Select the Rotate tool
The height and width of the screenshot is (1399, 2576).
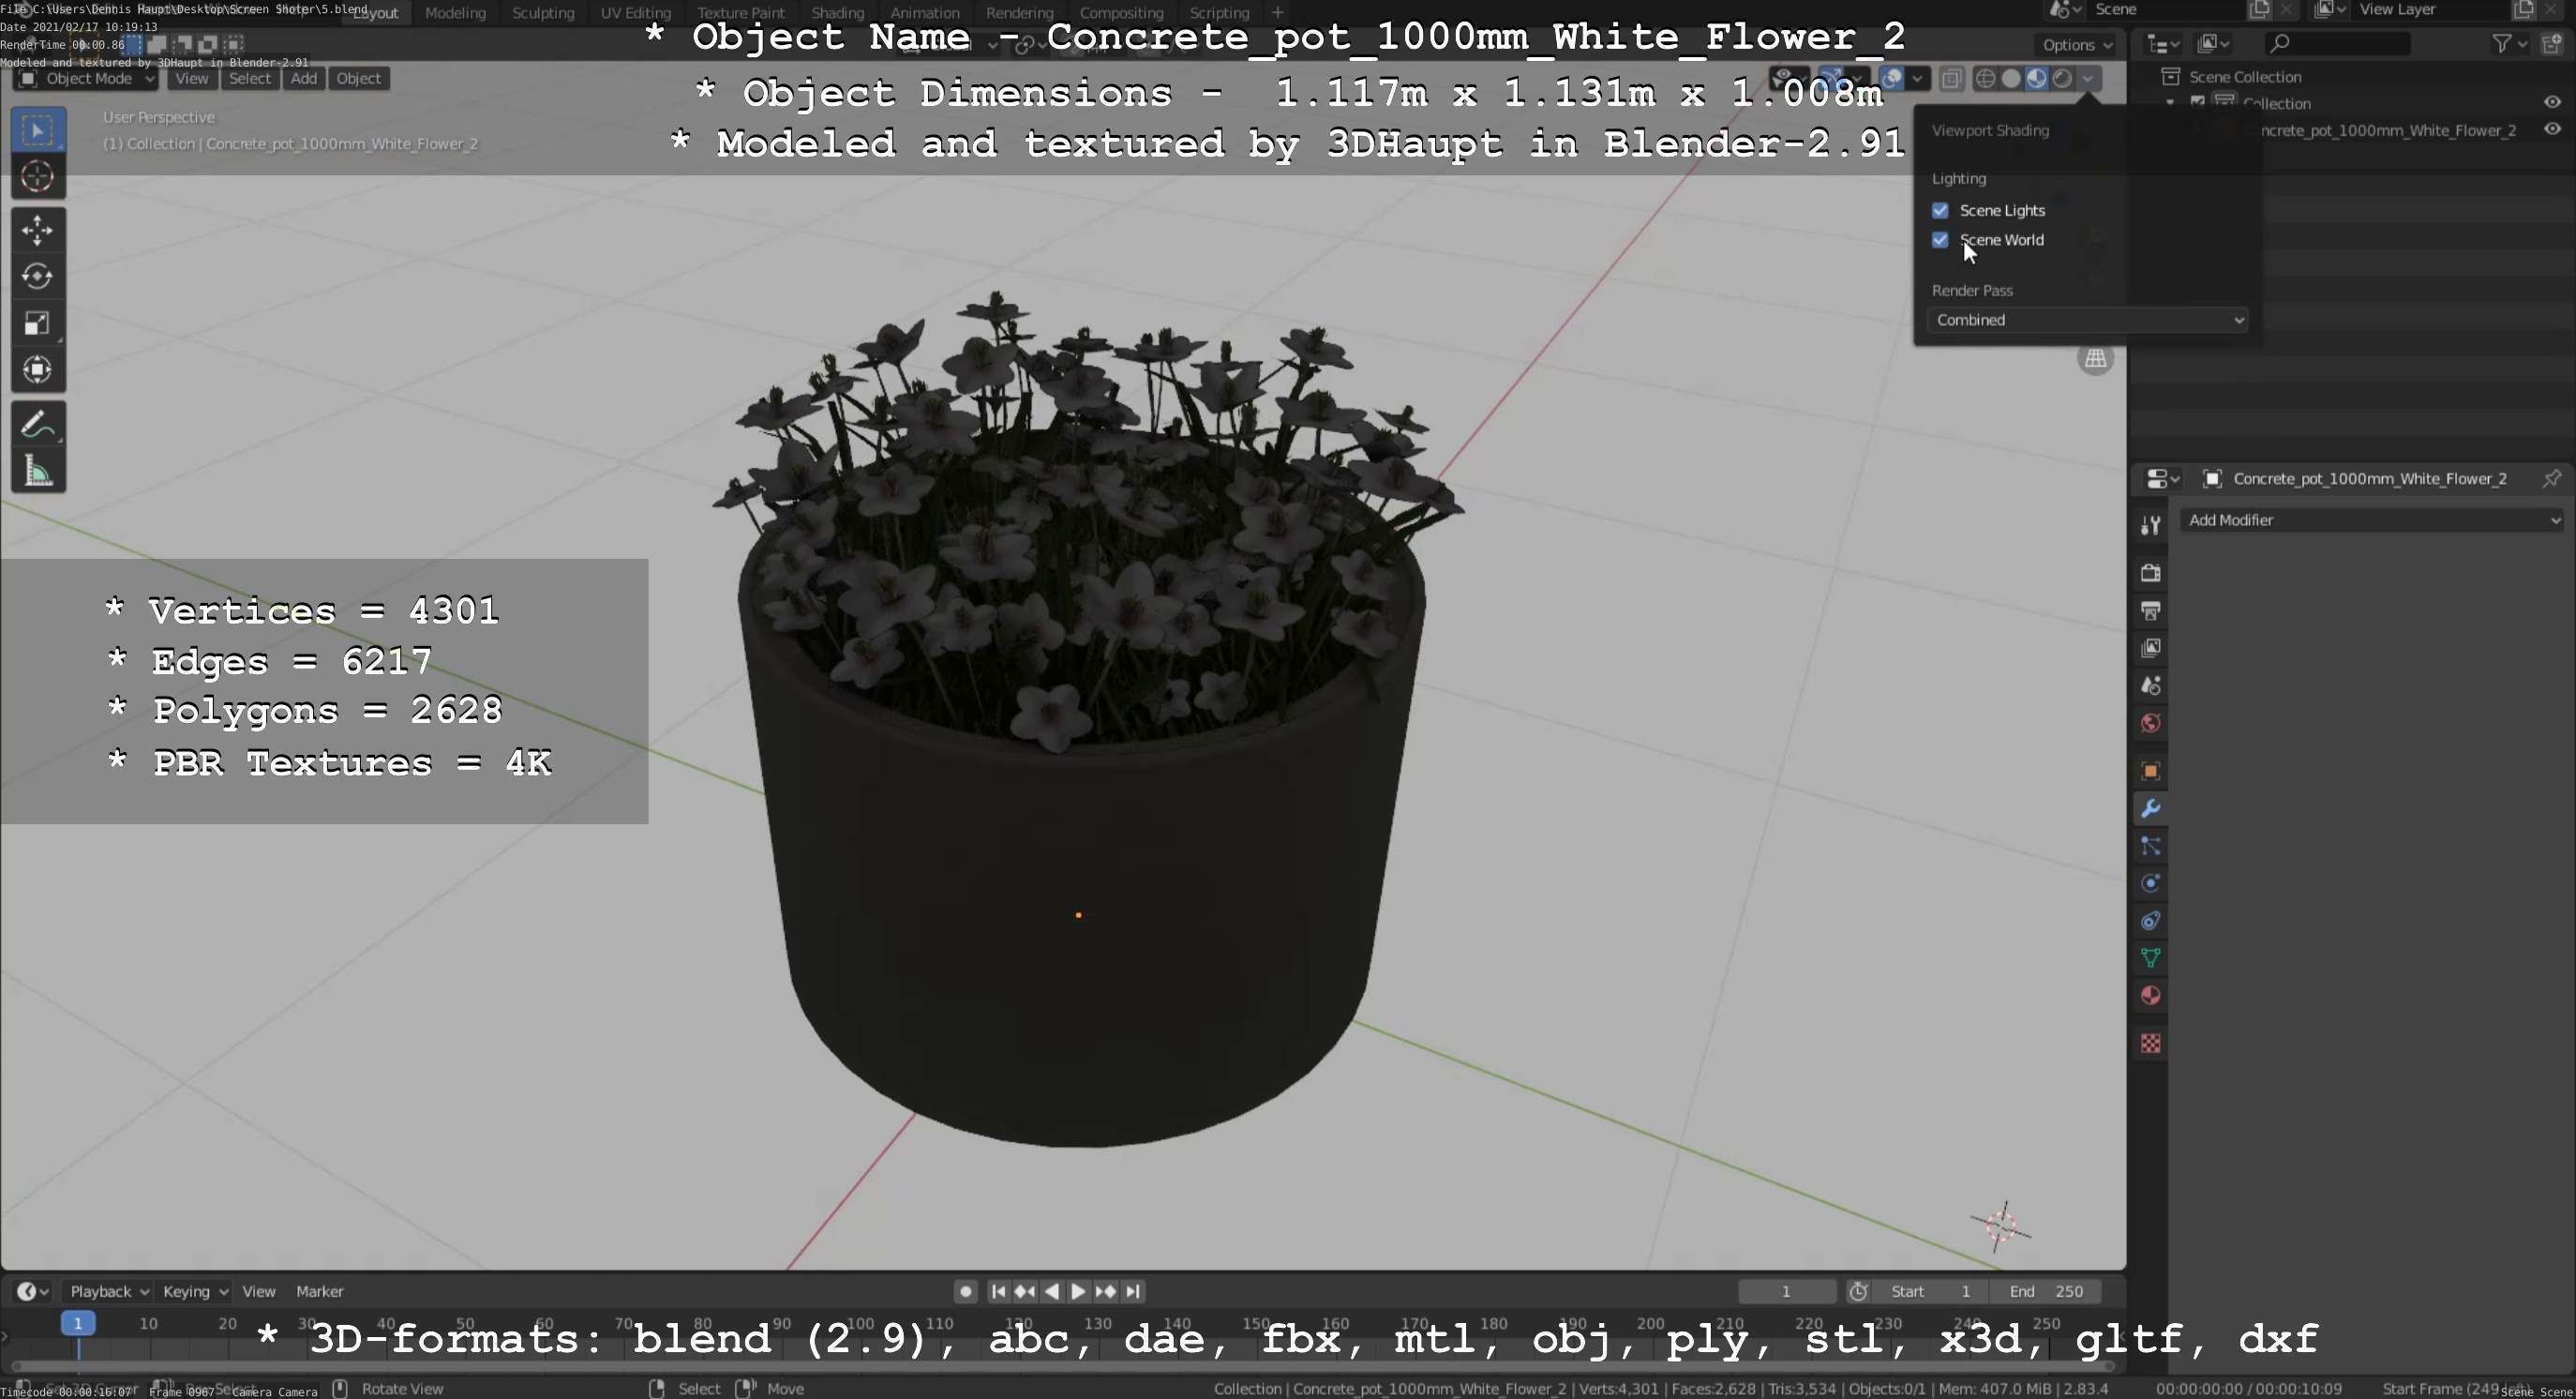(38, 276)
